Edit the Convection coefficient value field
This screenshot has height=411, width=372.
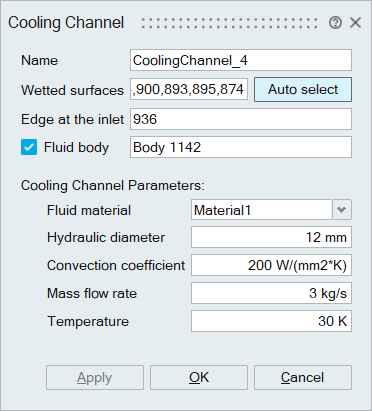pos(271,265)
